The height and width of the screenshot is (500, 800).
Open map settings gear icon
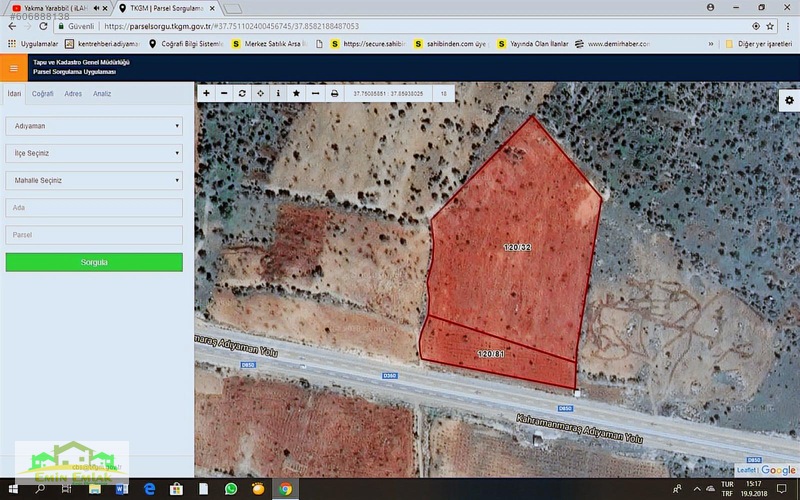[x=789, y=100]
